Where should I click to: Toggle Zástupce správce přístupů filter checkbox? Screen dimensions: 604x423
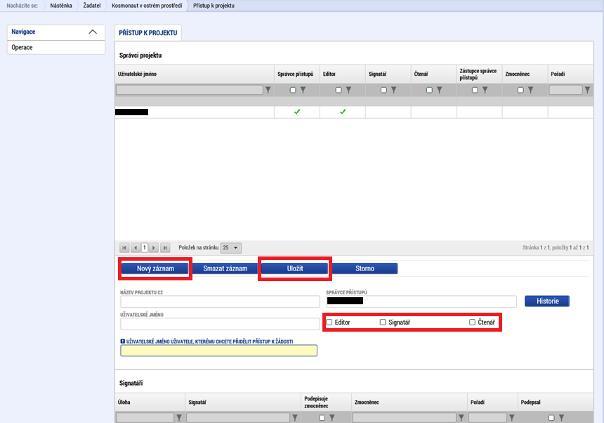tap(475, 90)
